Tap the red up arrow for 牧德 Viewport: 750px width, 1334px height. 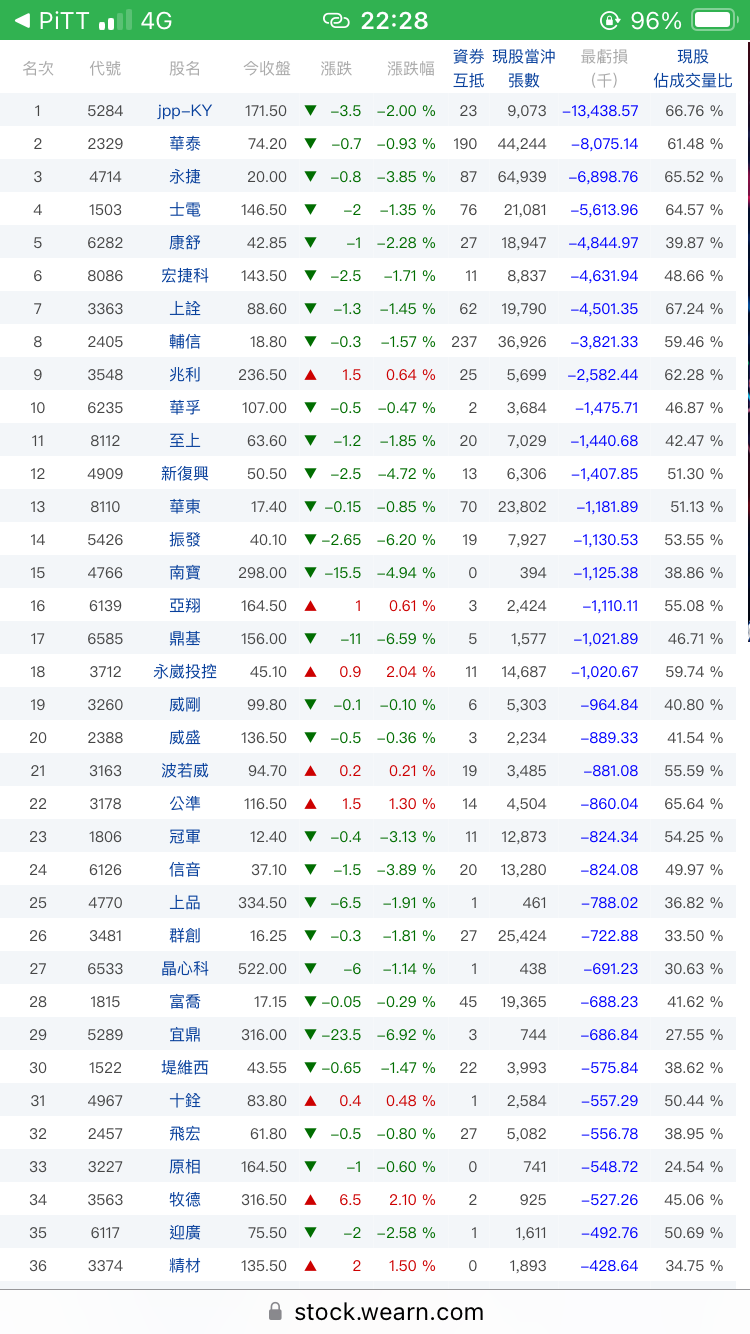[x=310, y=1200]
